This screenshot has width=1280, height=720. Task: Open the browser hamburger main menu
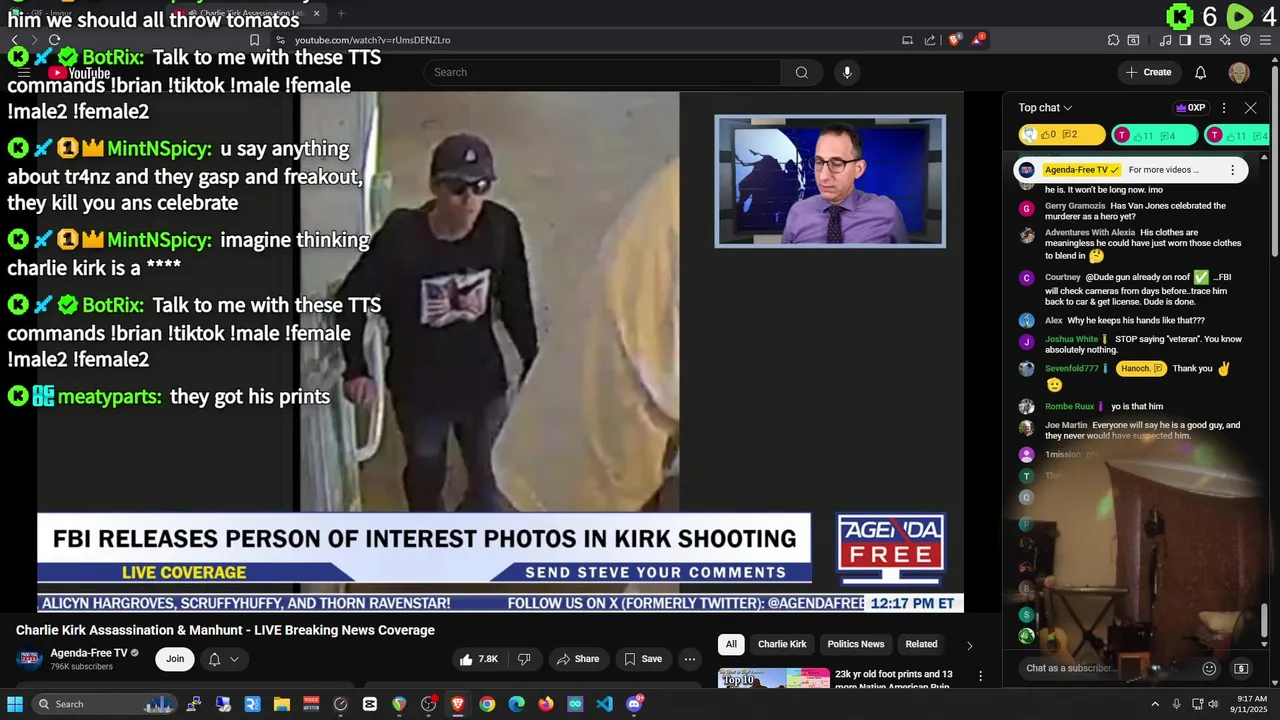point(1265,40)
